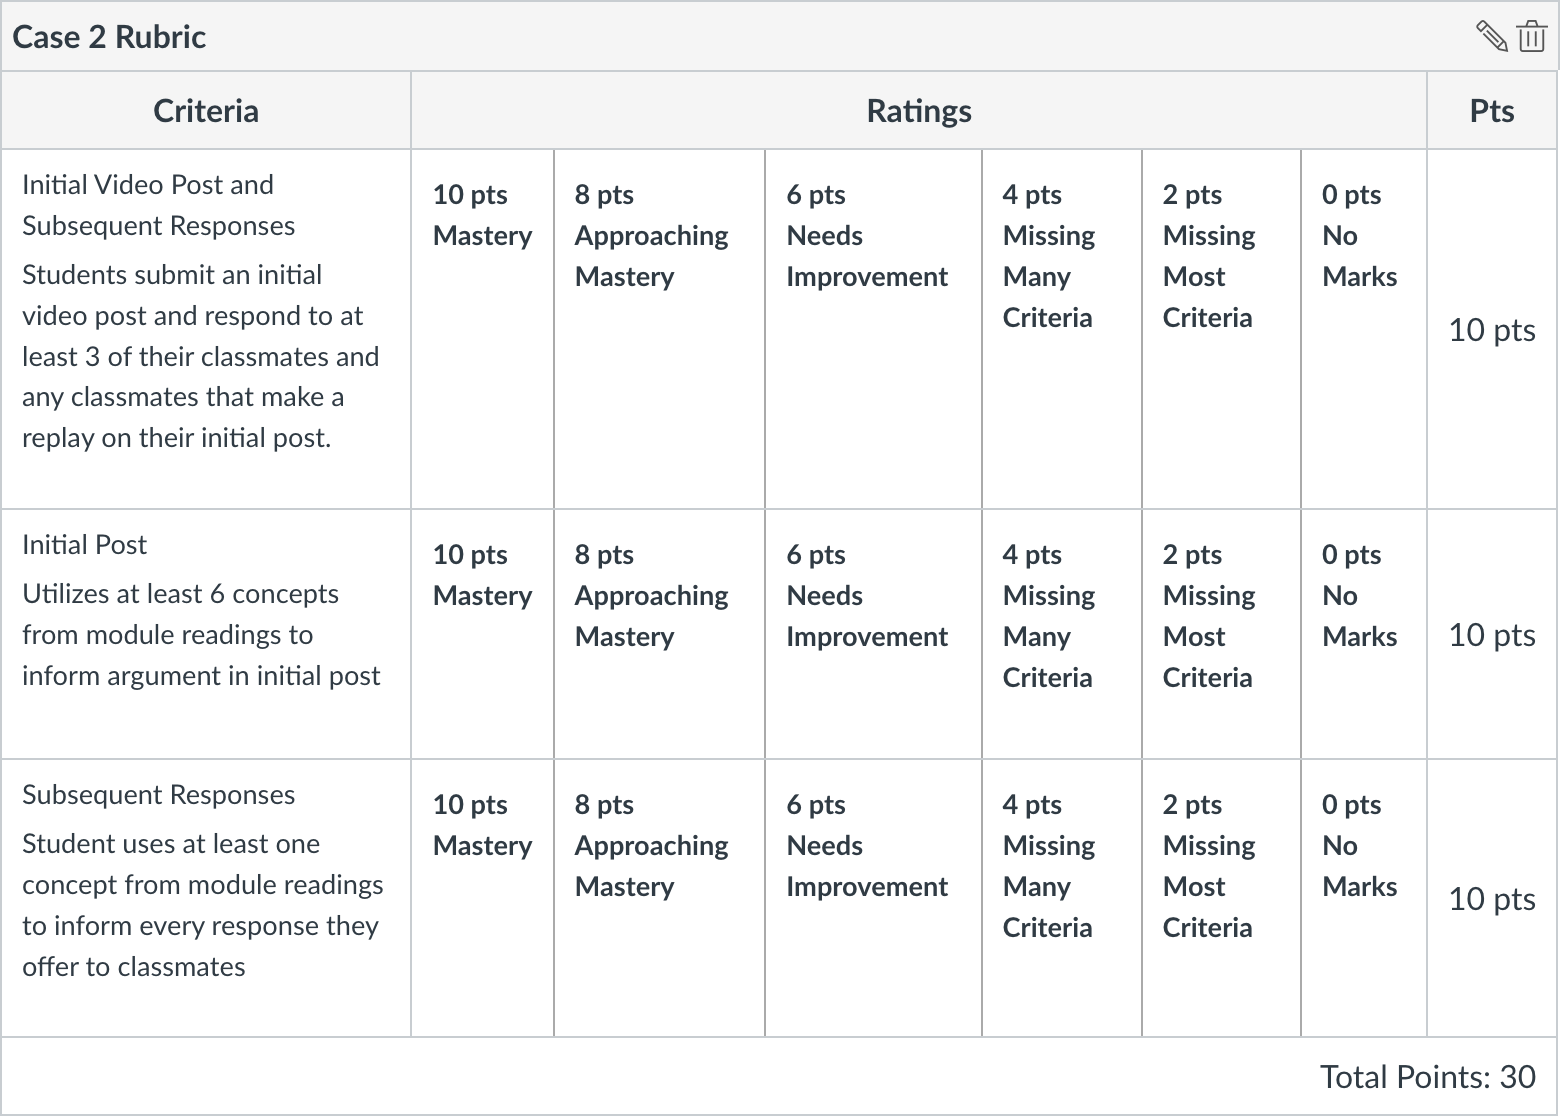Click the Ratings column header
Screen dimensions: 1560x1118
(x=918, y=111)
